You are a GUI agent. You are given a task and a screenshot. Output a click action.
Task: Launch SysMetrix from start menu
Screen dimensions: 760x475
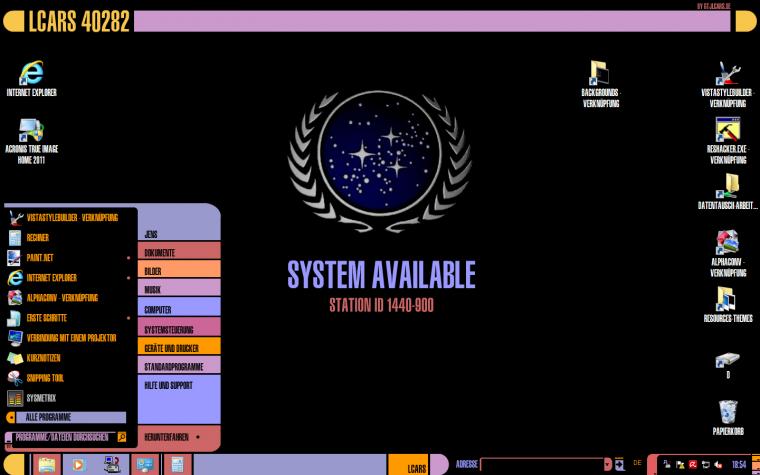coord(71,398)
